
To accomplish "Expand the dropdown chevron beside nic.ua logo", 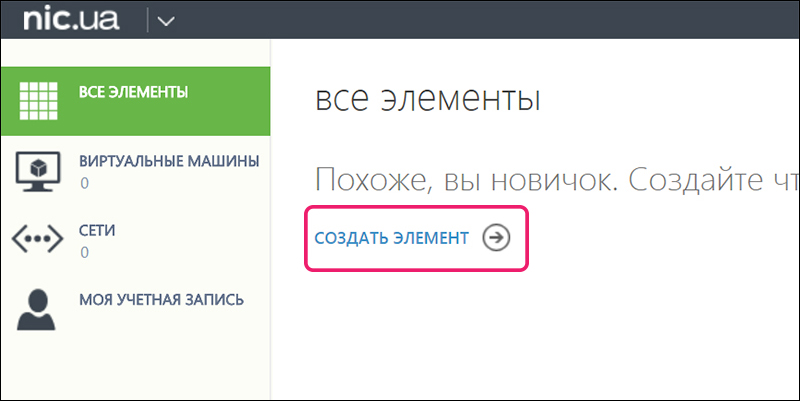I will [x=166, y=20].
